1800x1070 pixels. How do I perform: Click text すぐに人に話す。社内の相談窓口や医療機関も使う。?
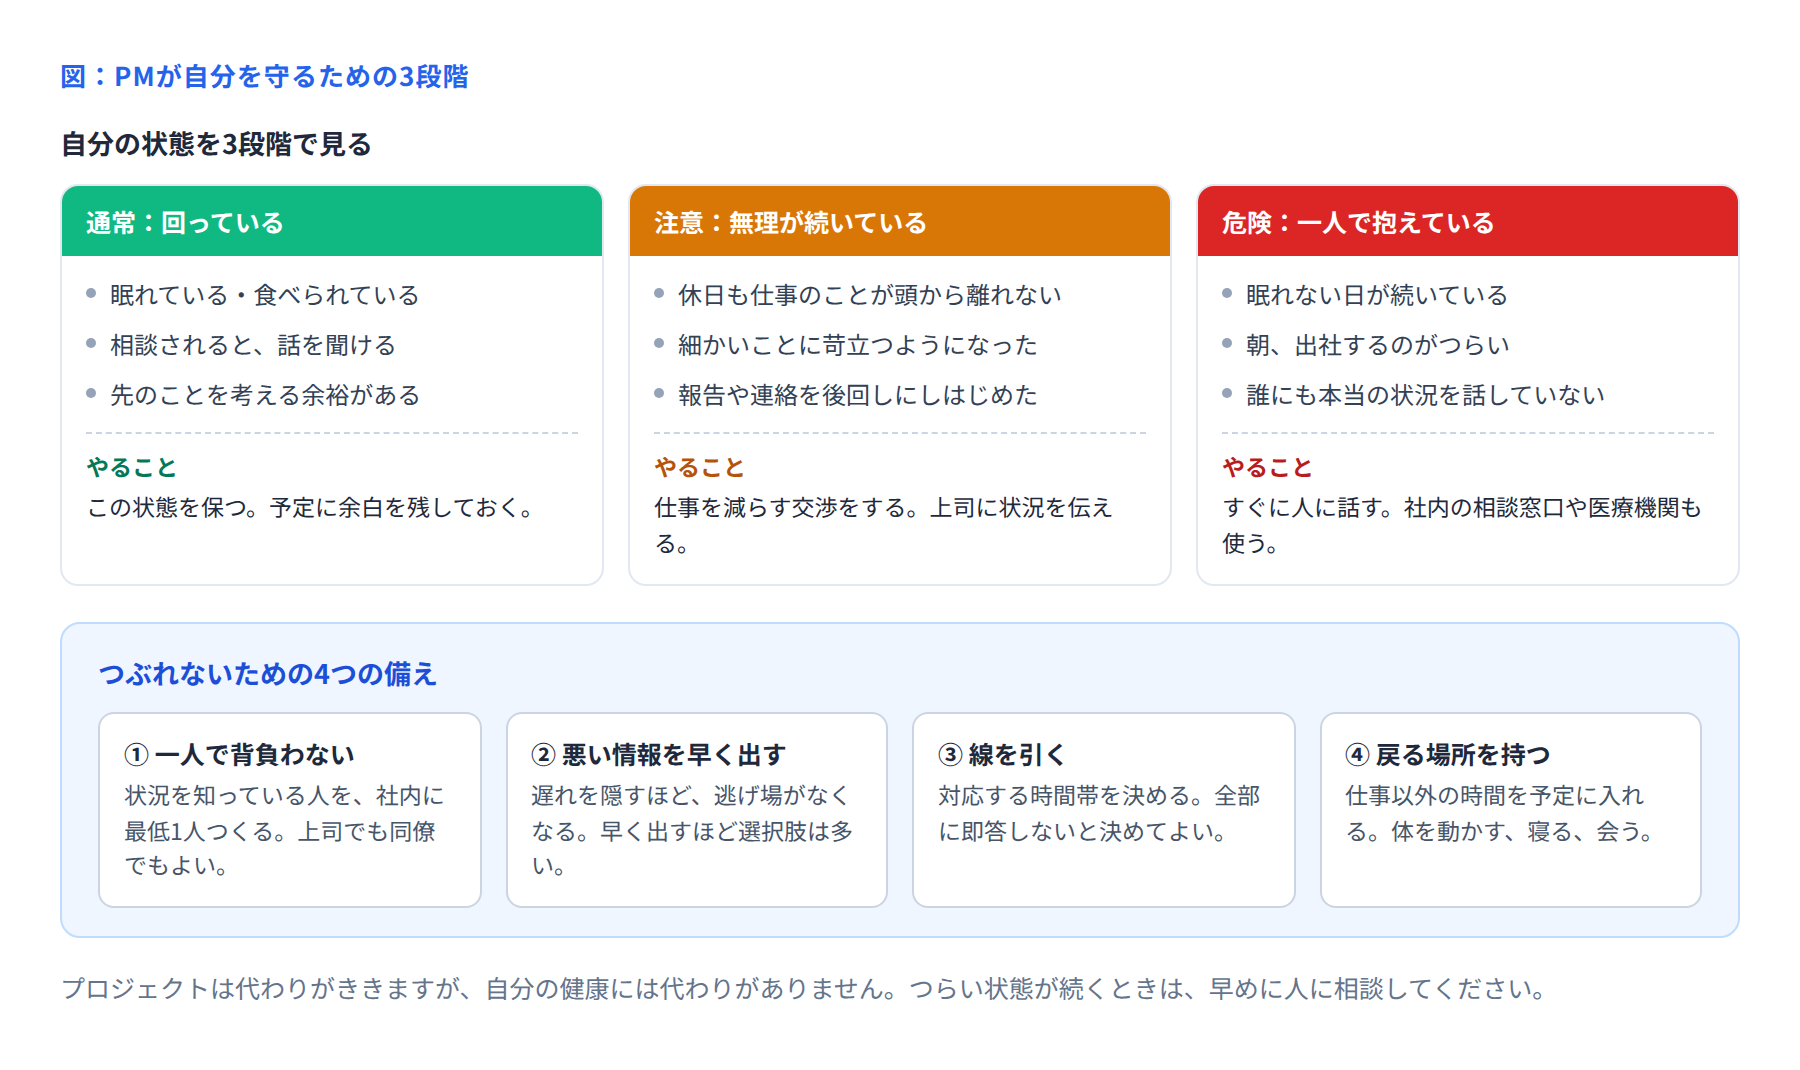[1461, 525]
